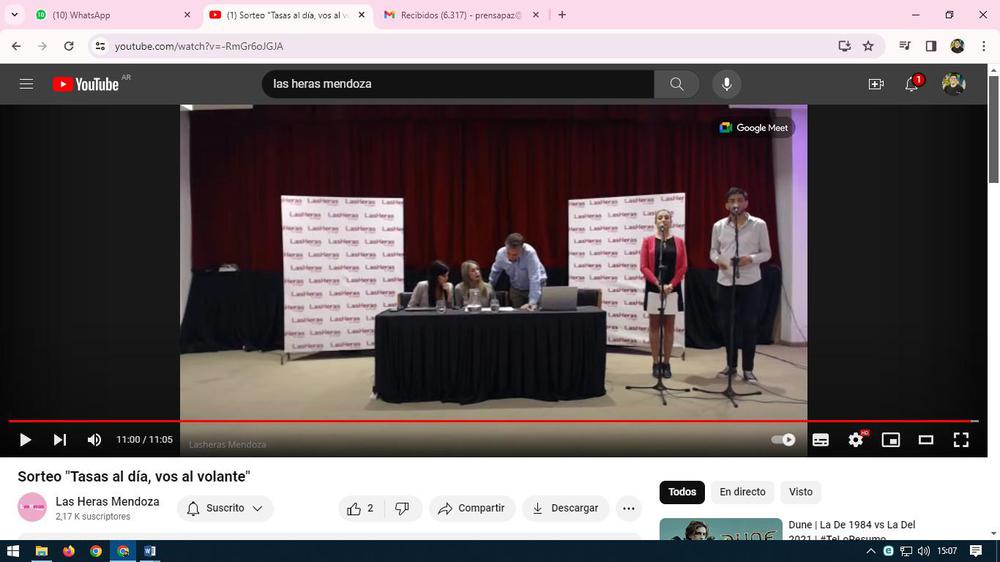Screen dimensions: 1000x562
Task: Click the Compartir share button
Action: click(x=472, y=508)
